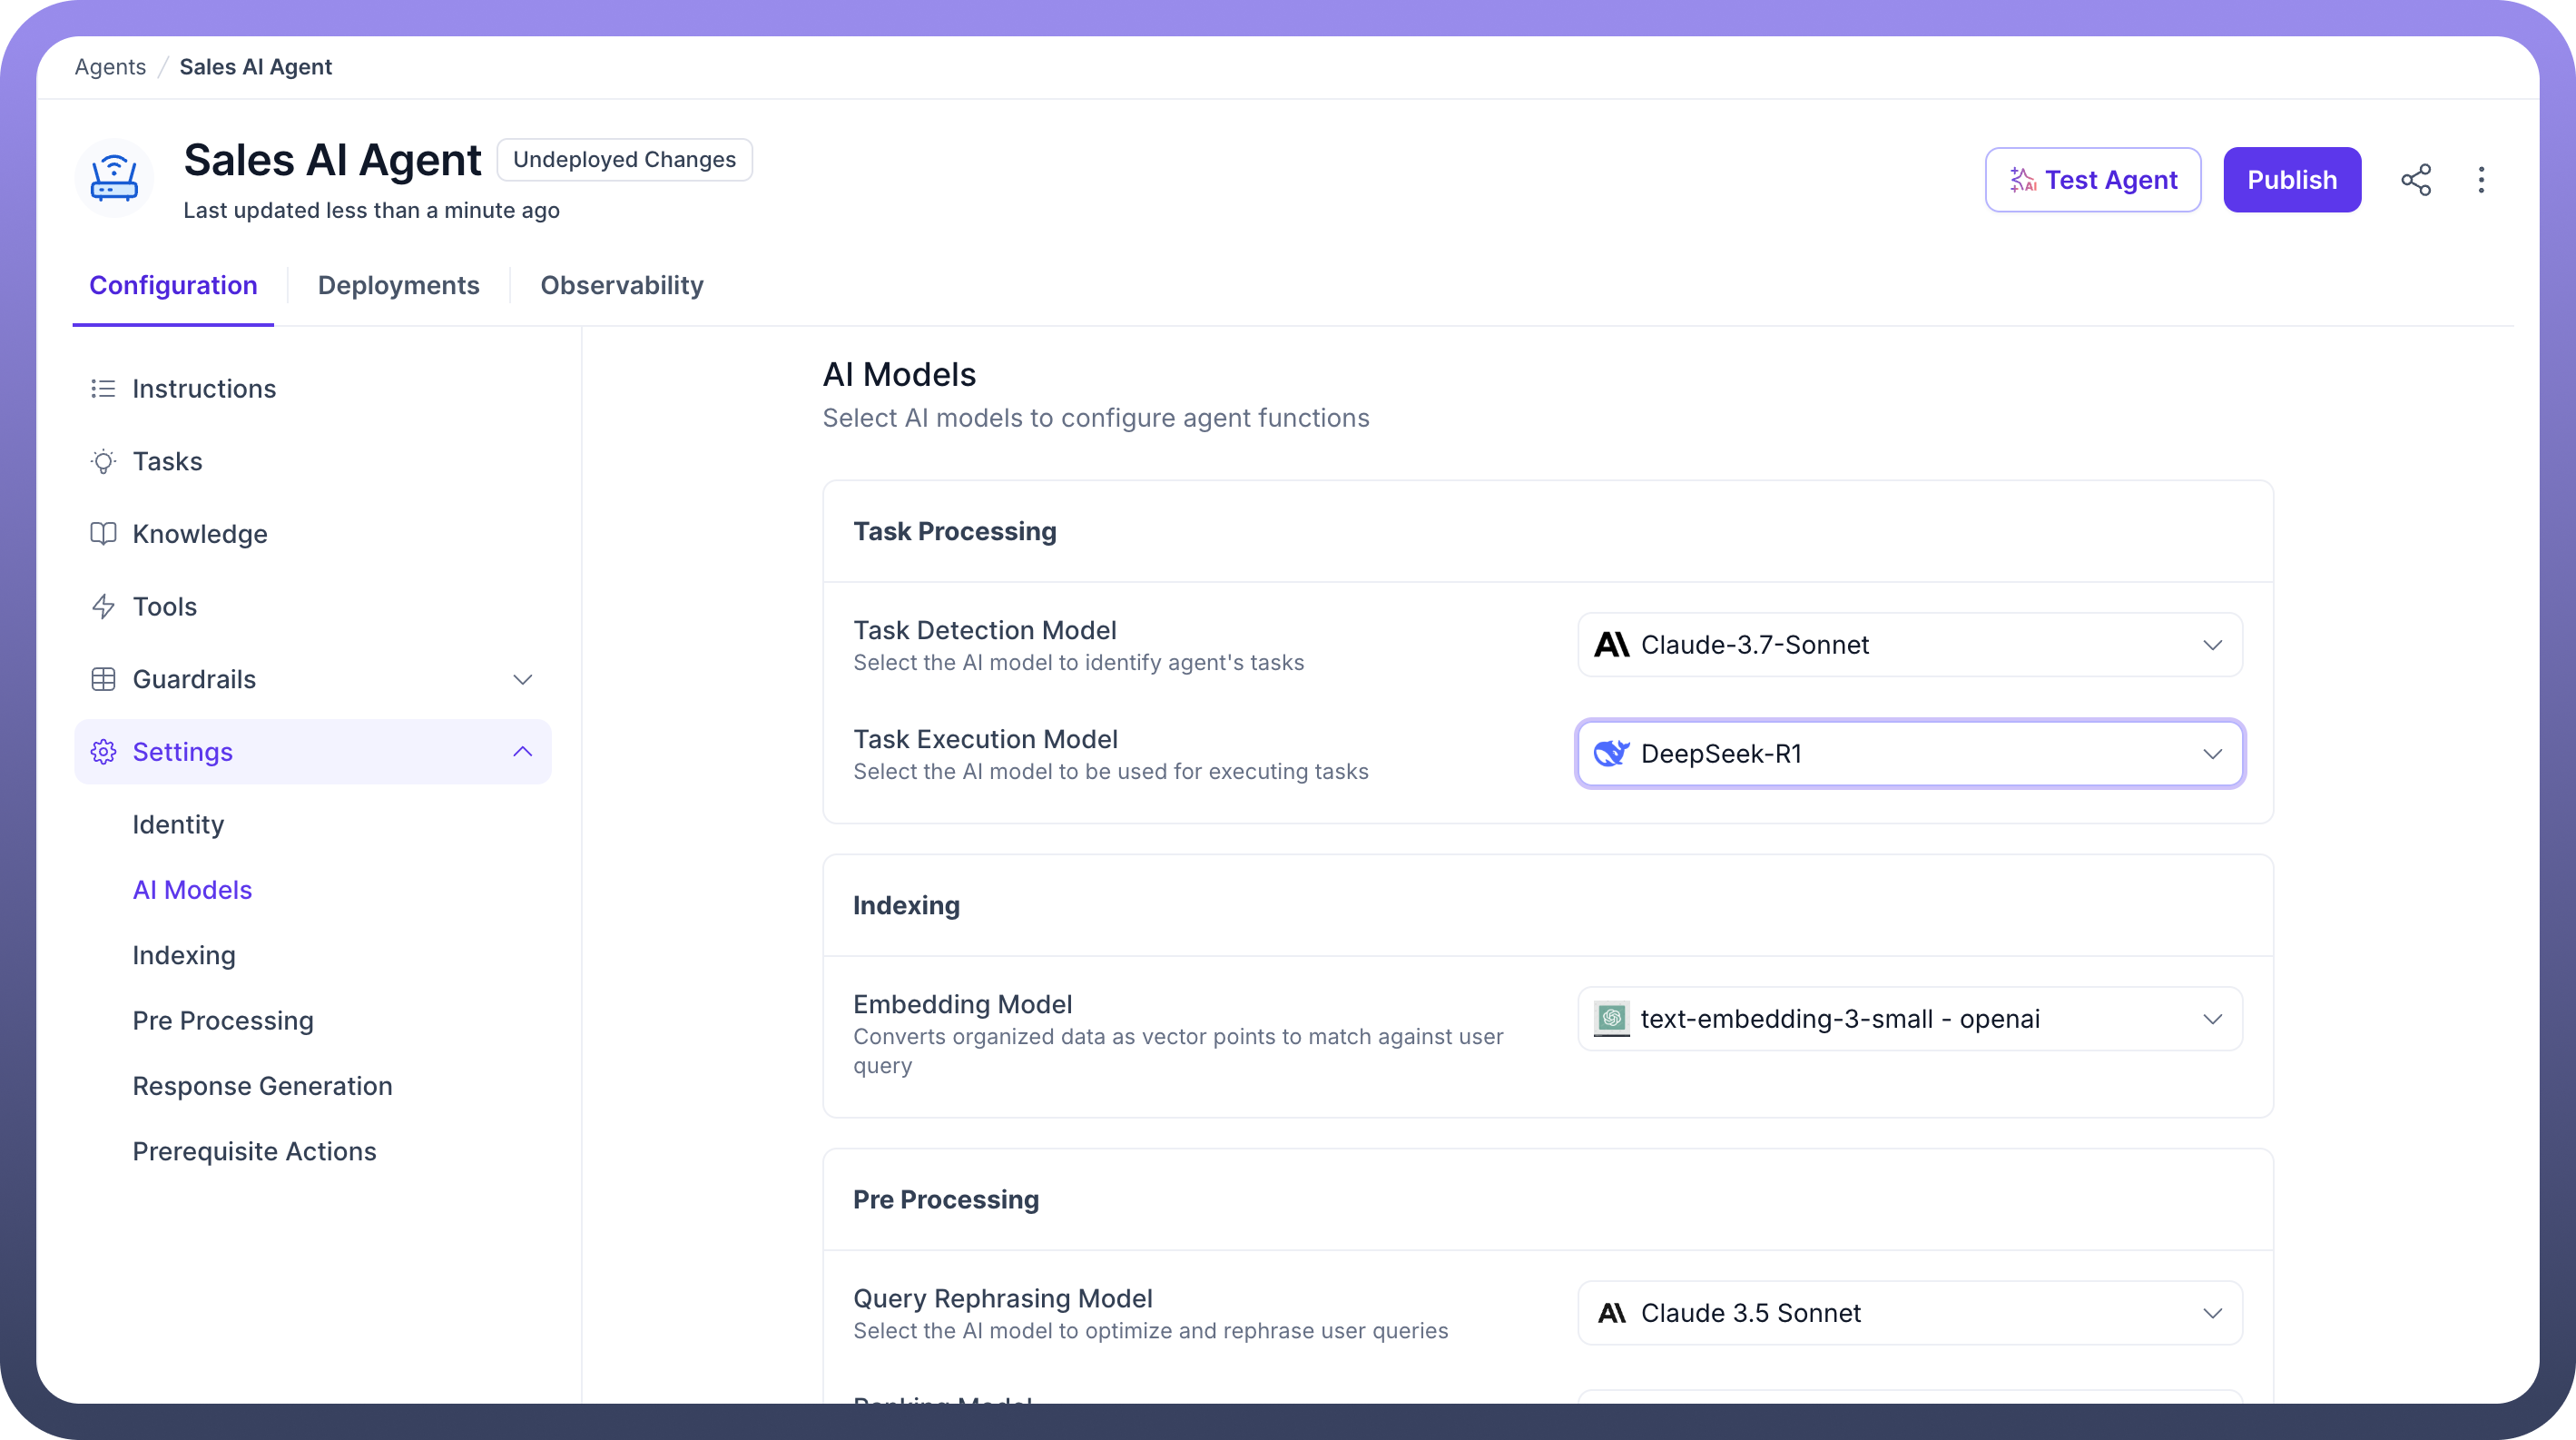
Task: Click the Tasks lightbulb icon
Action: click(103, 462)
